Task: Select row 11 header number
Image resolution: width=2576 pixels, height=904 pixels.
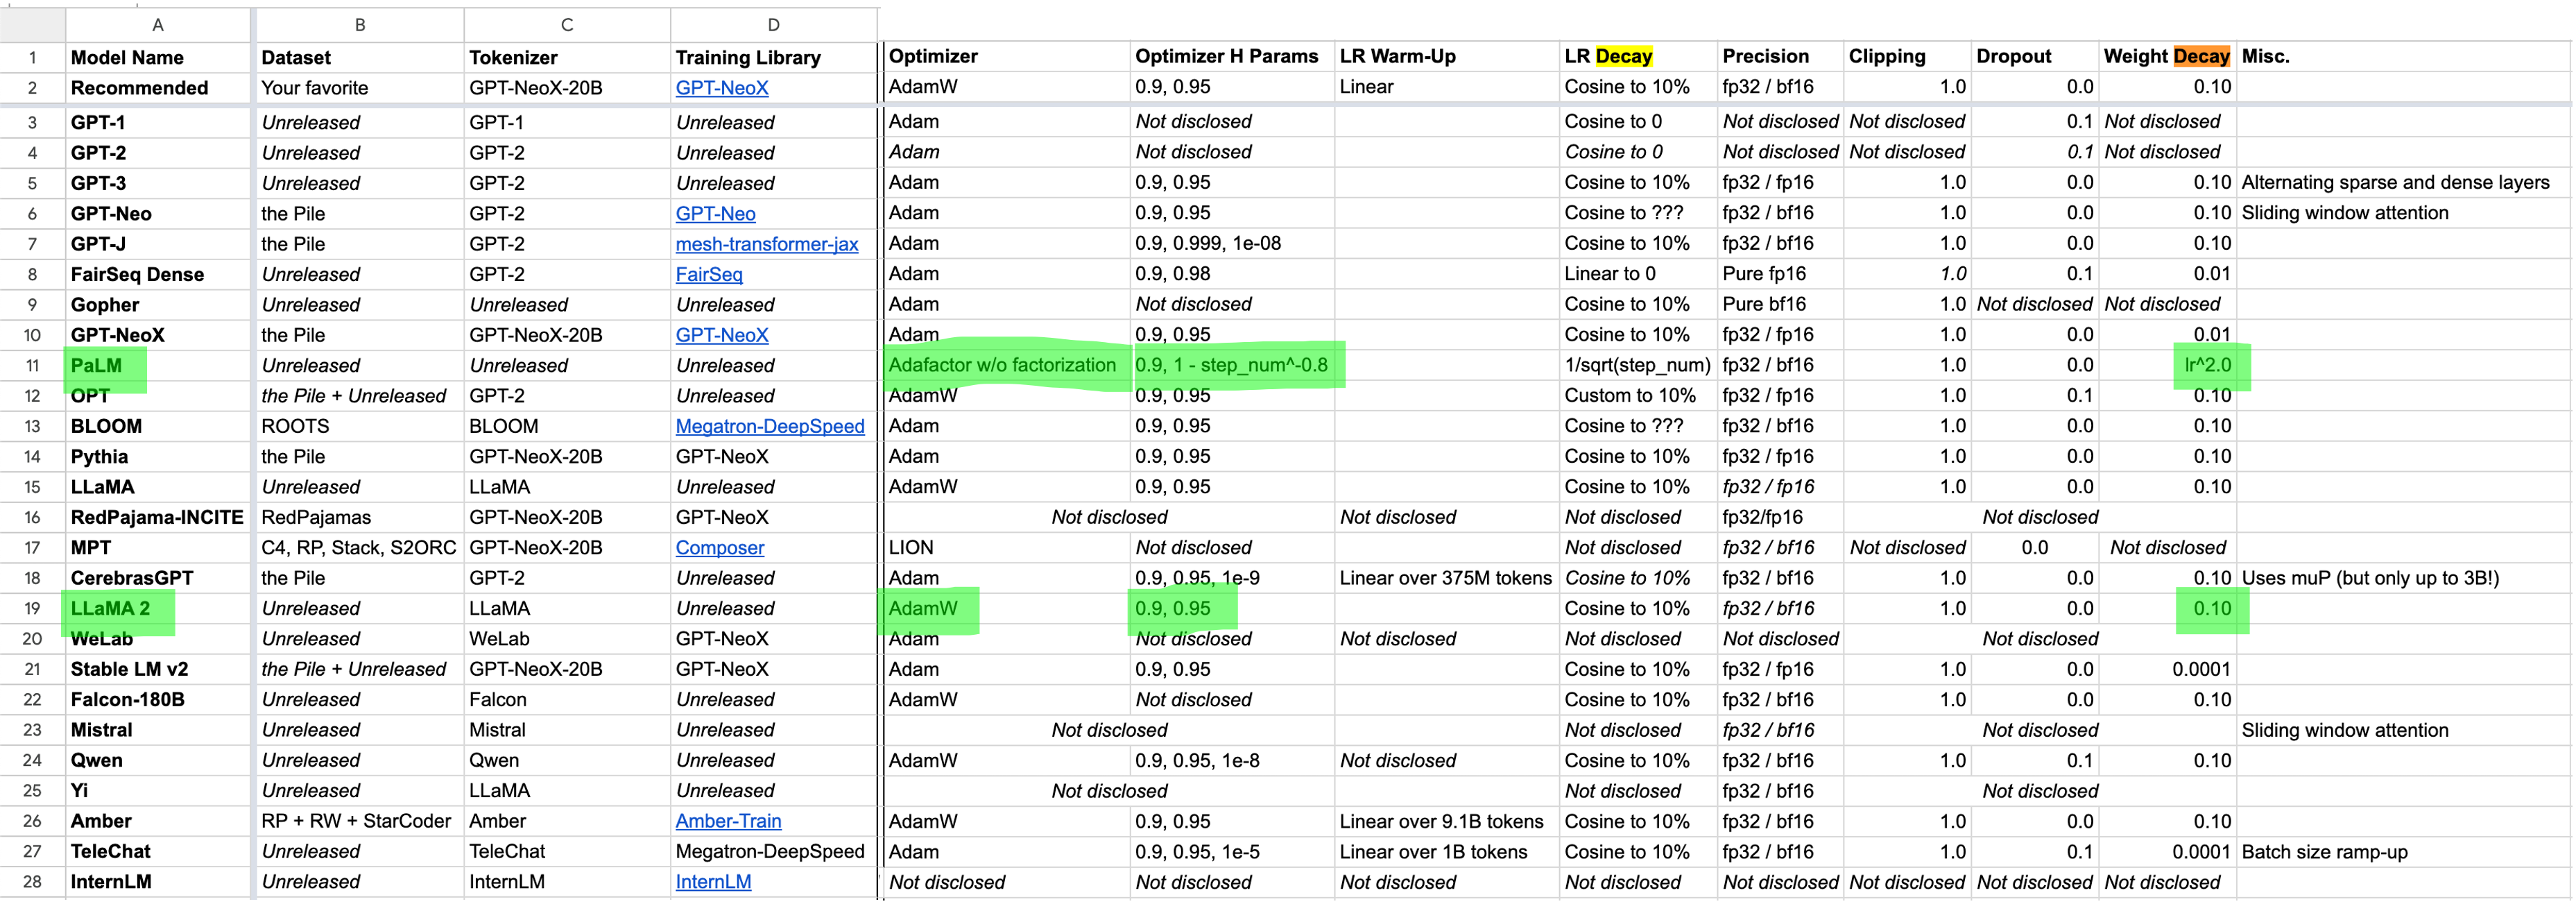Action: (x=32, y=366)
